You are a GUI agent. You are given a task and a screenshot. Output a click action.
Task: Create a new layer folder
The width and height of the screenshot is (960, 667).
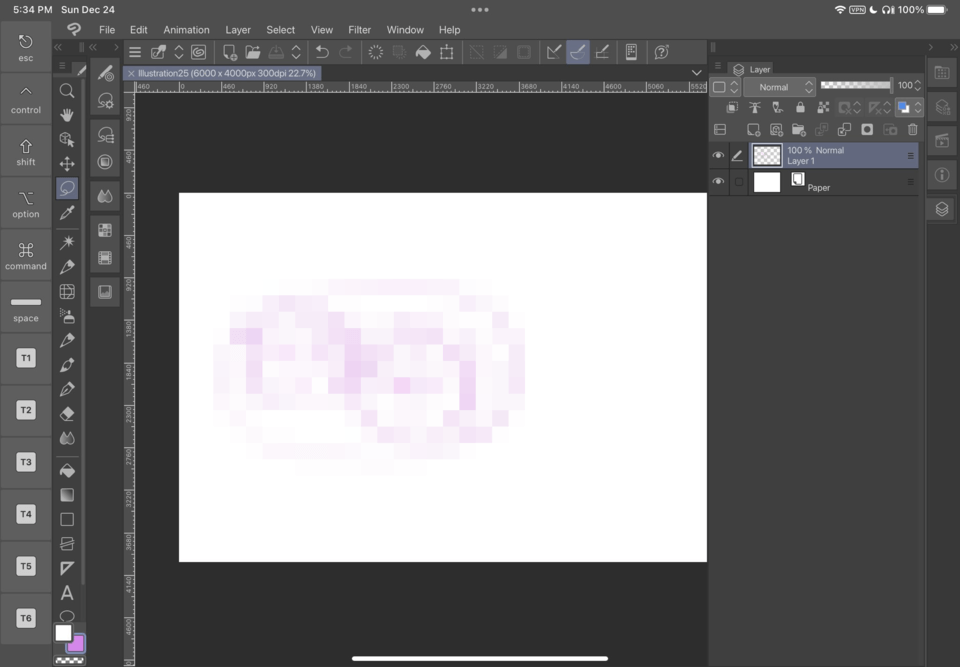pos(797,129)
